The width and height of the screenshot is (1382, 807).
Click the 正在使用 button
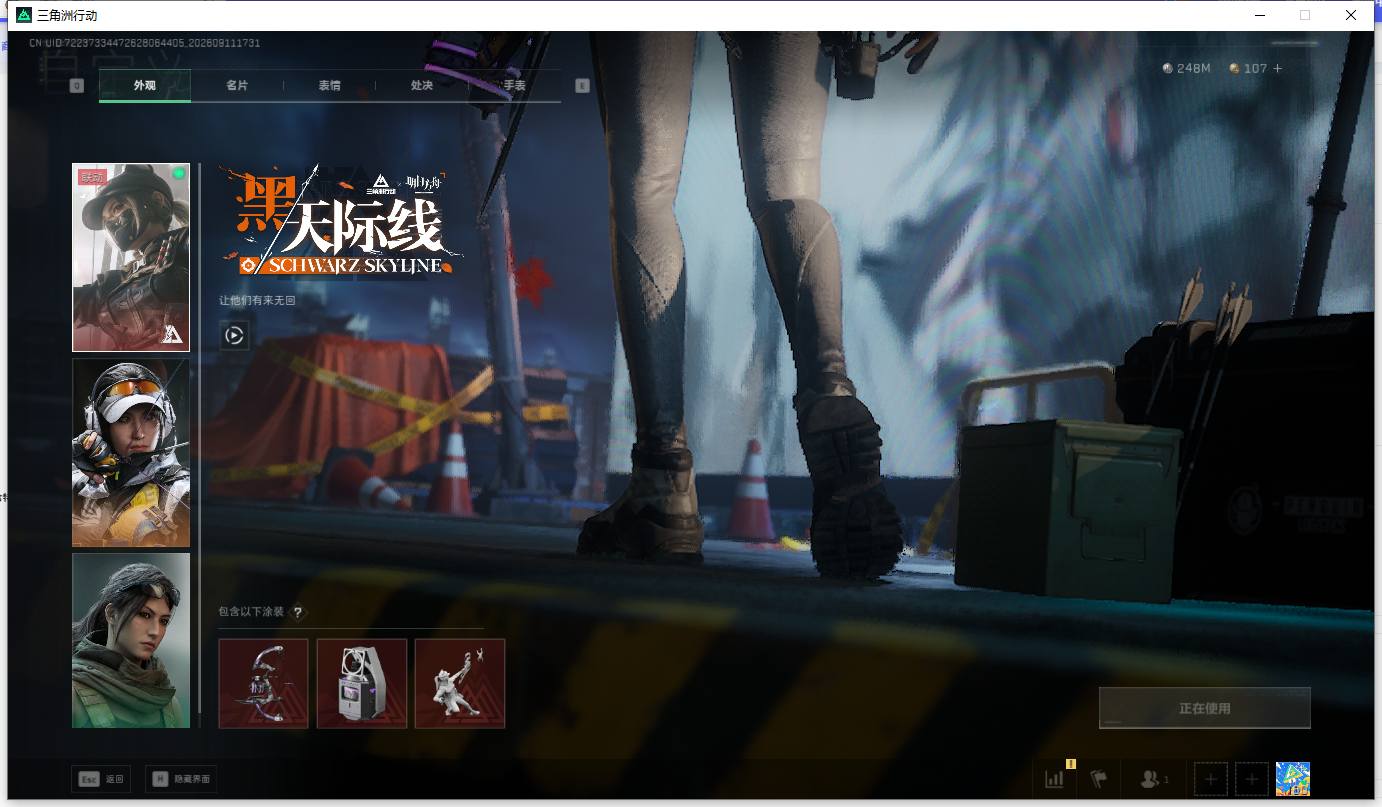[x=1205, y=708]
